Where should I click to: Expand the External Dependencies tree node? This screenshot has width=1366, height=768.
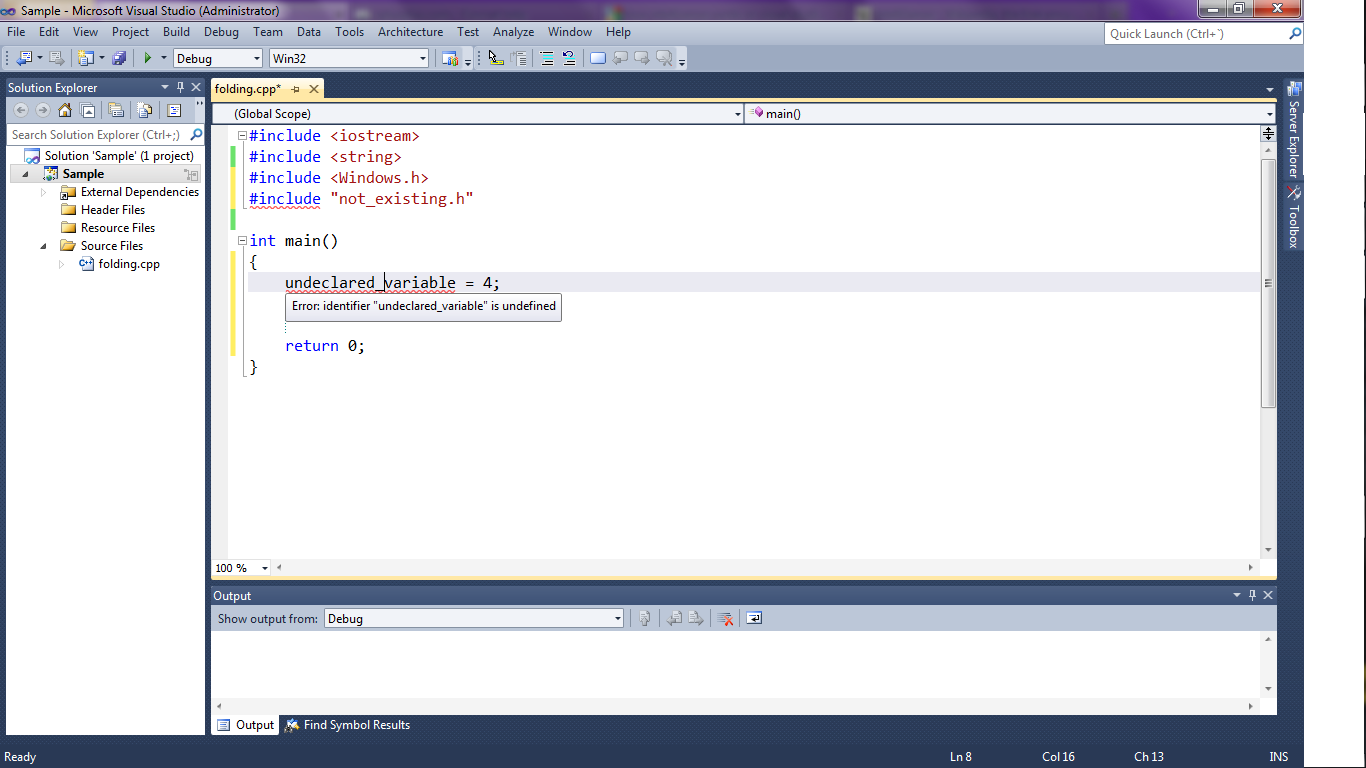click(44, 192)
